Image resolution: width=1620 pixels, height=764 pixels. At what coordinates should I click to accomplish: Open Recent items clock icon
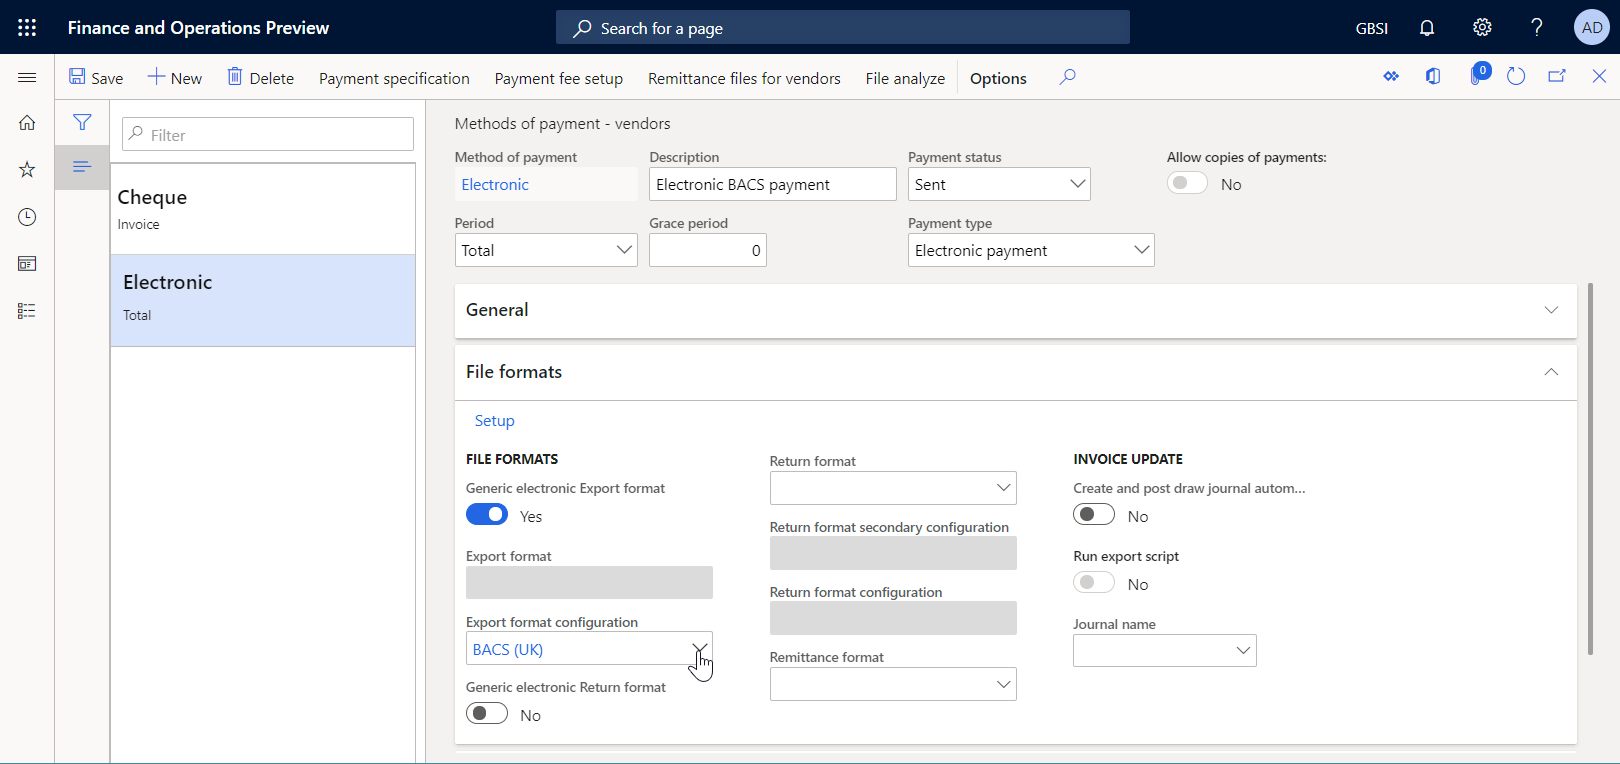coord(27,217)
